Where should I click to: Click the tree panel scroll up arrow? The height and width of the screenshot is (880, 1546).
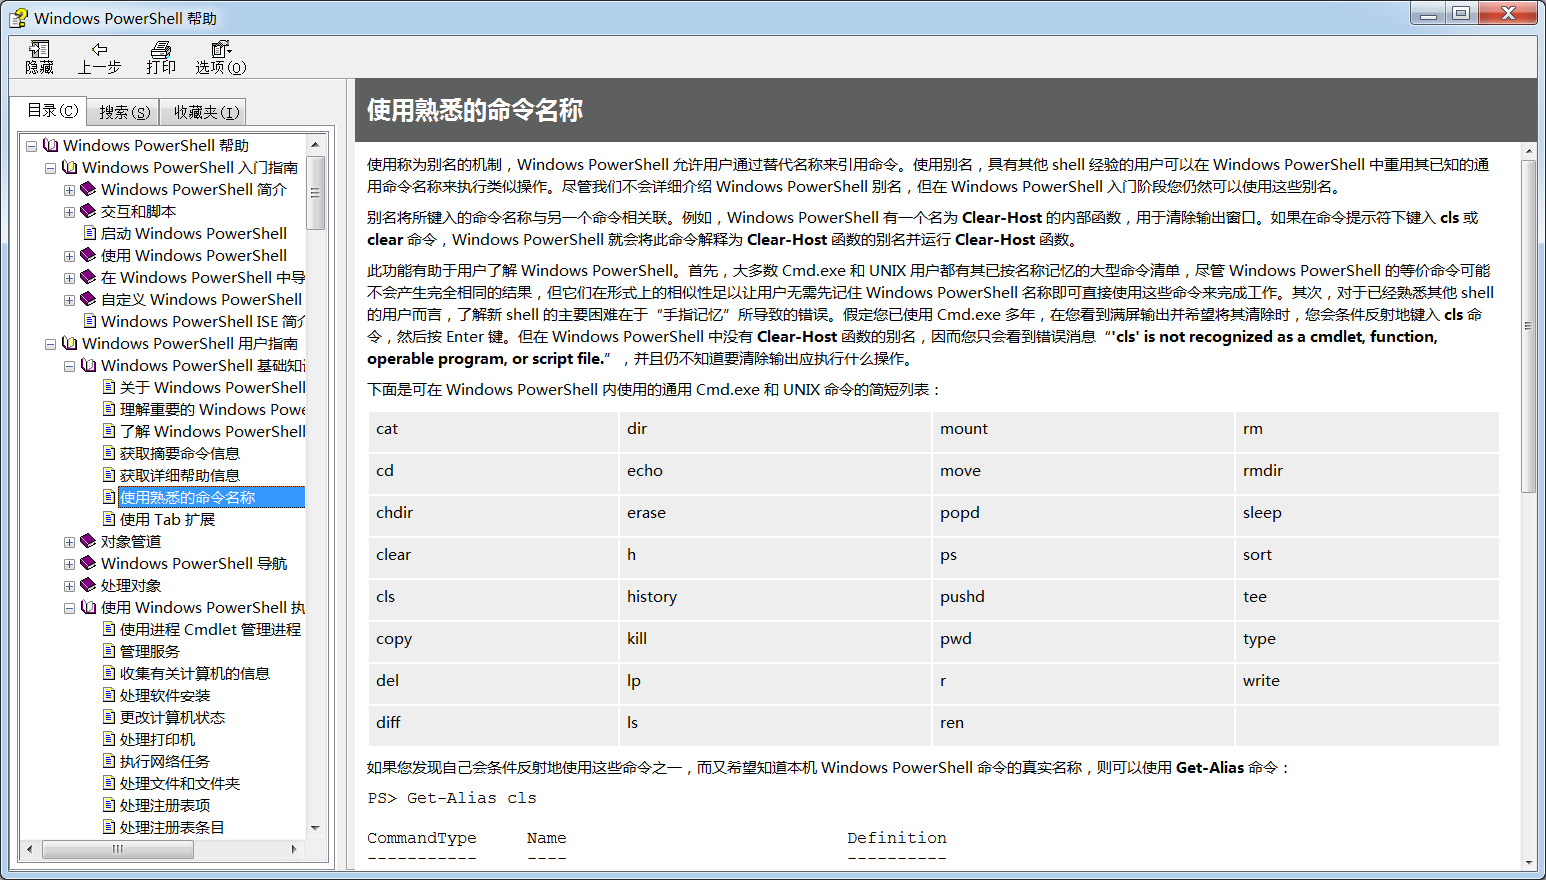click(316, 145)
